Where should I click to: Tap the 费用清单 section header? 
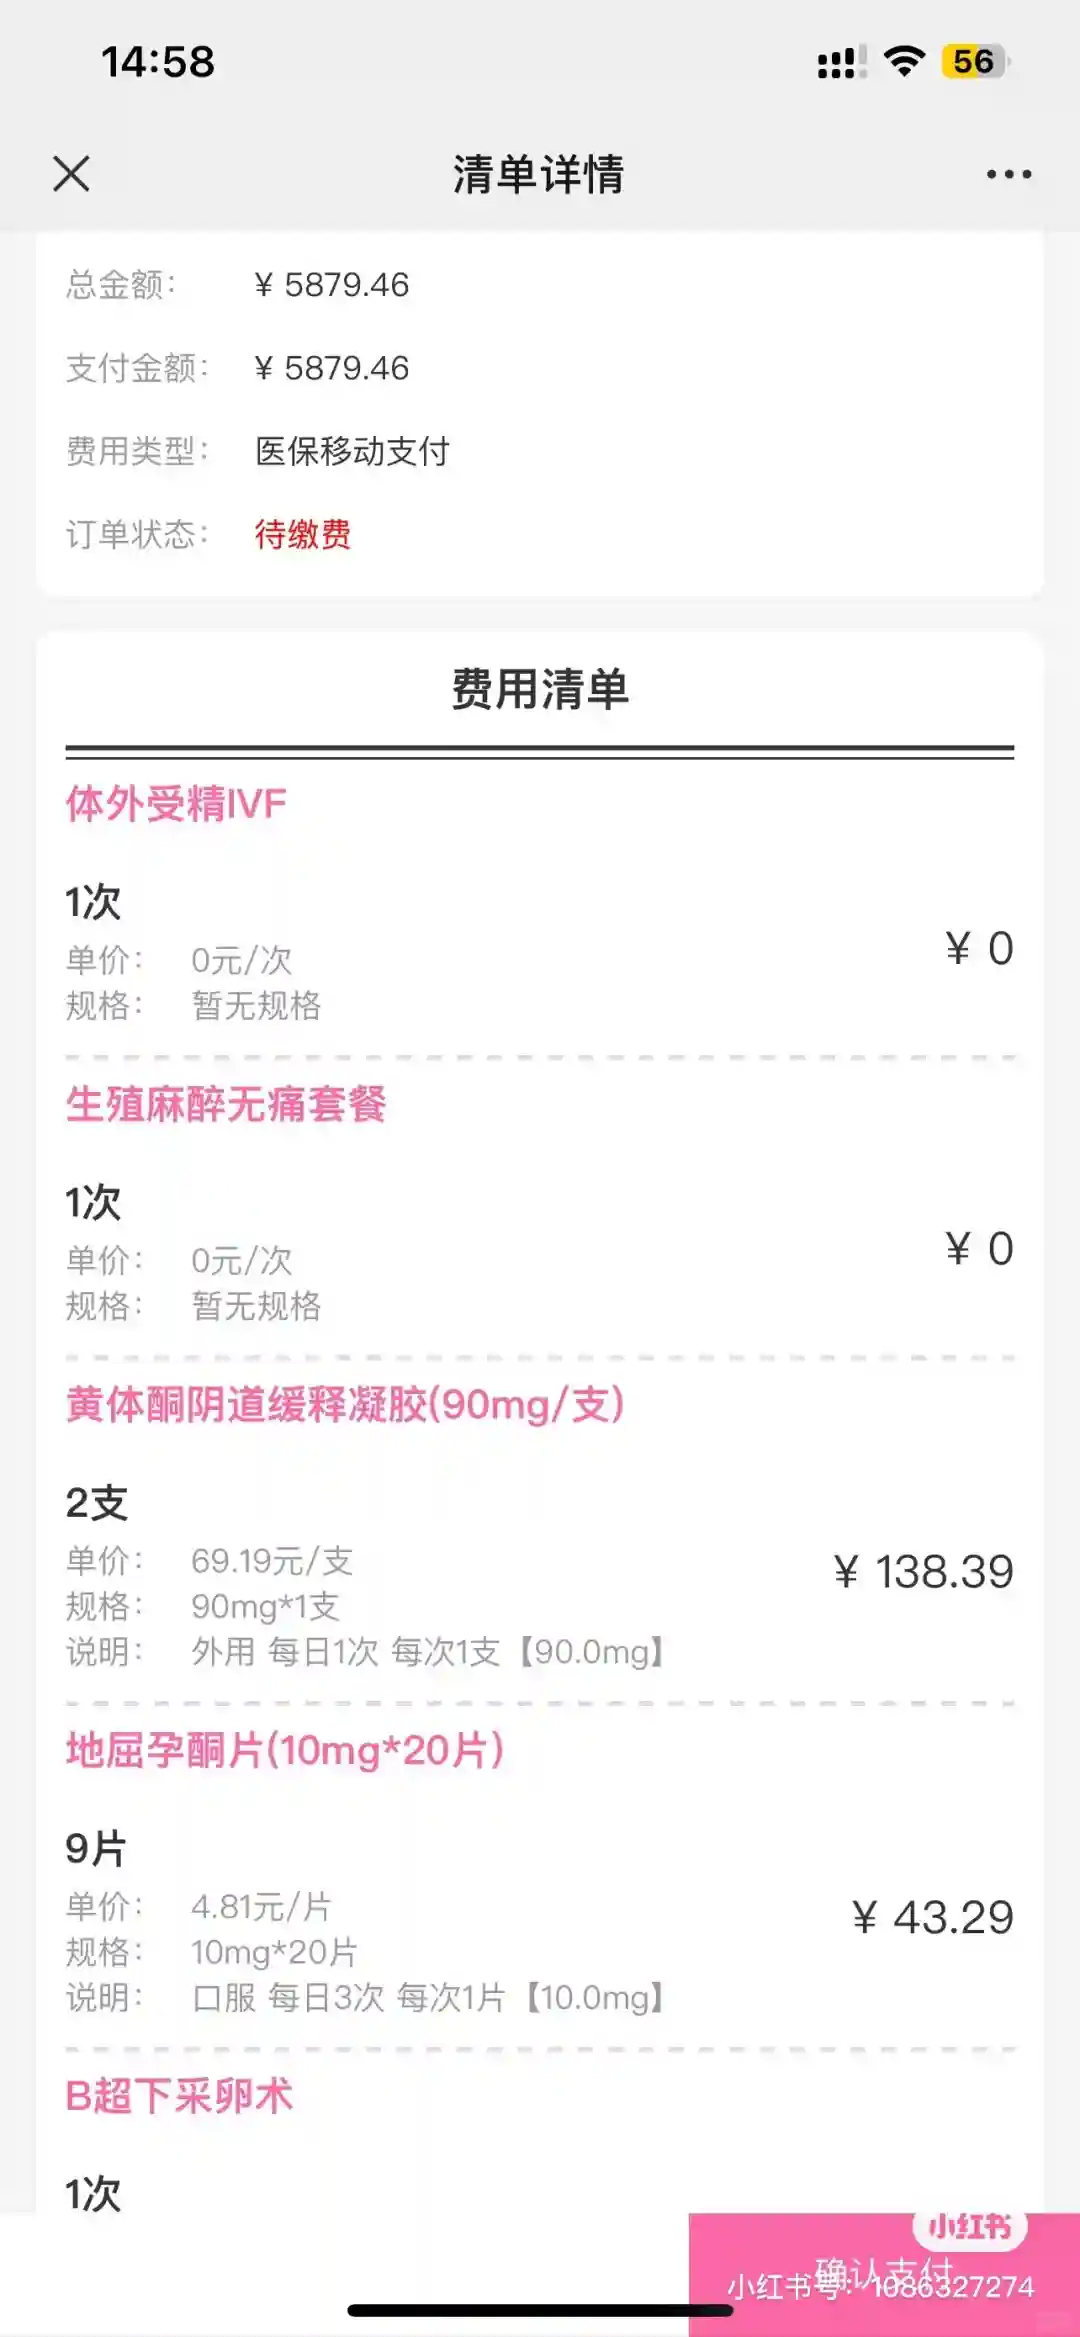540,690
